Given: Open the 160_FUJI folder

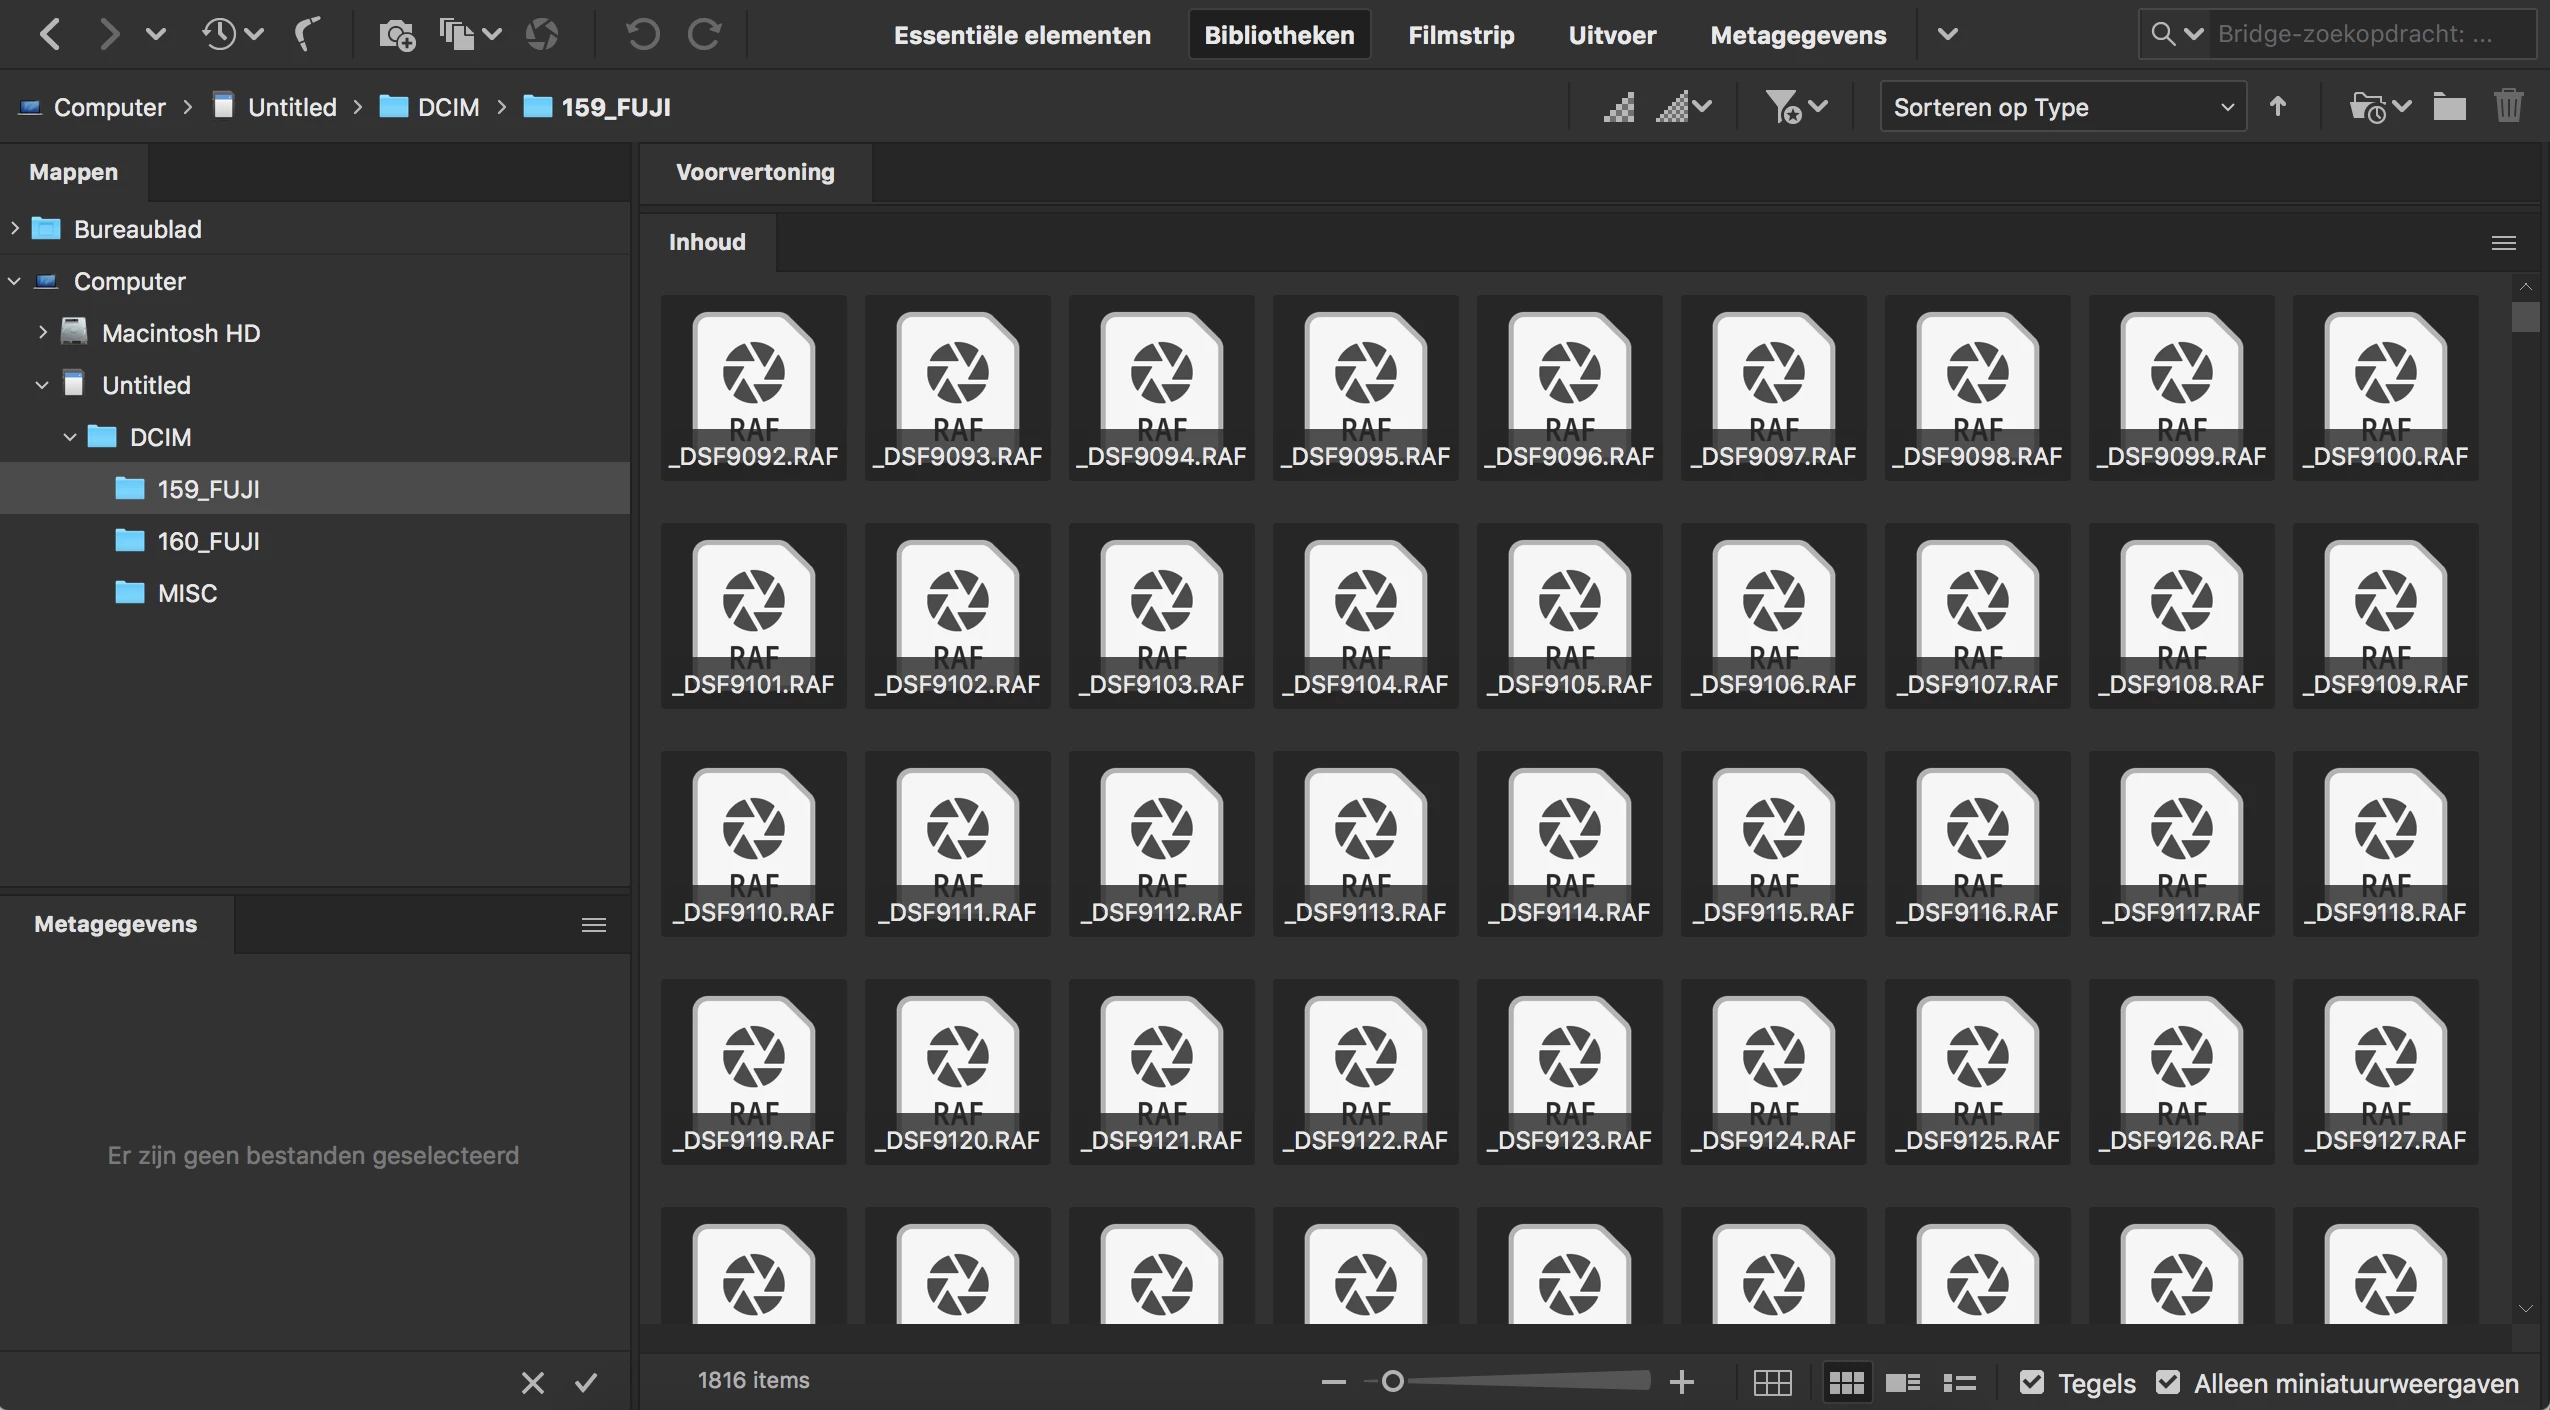Looking at the screenshot, I should coord(208,541).
